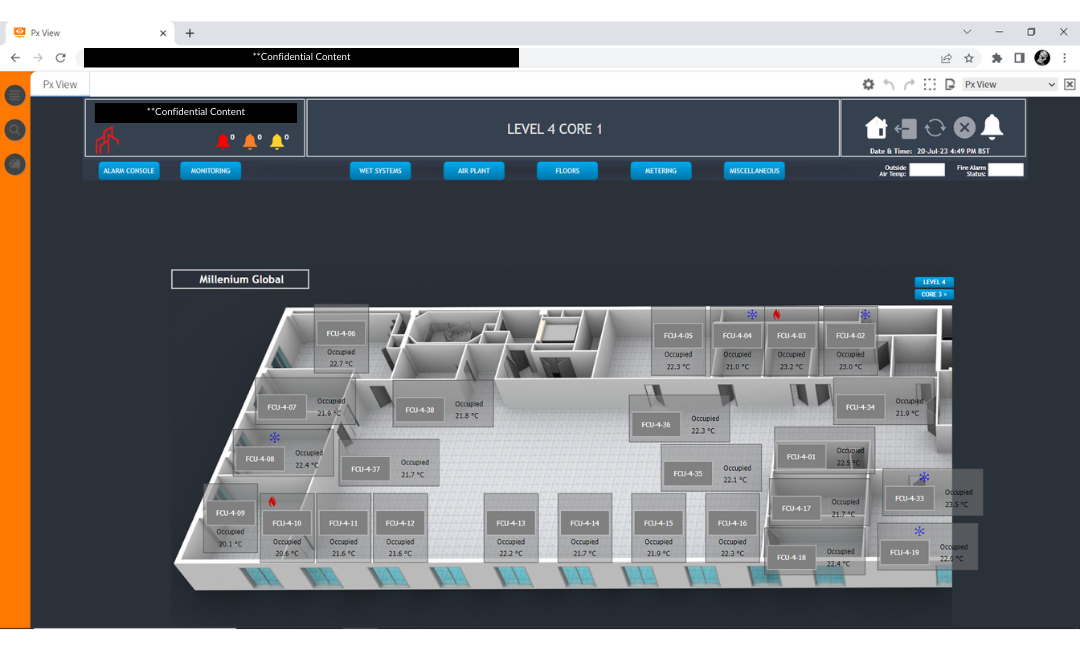The height and width of the screenshot is (650, 1080).
Task: Select the LEVEL 4 button on the floor plan
Action: coord(934,282)
